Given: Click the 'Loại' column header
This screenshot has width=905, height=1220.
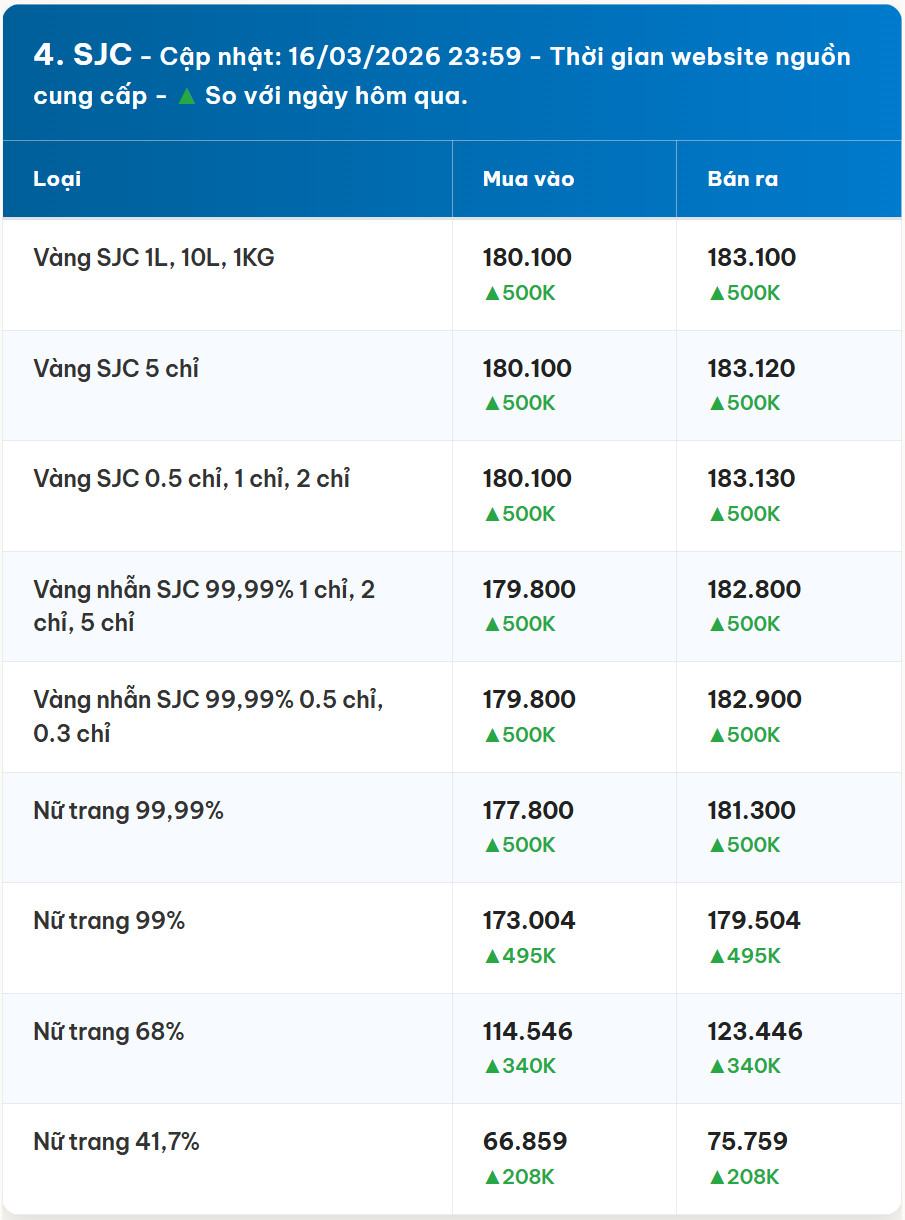Looking at the screenshot, I should coord(58,179).
